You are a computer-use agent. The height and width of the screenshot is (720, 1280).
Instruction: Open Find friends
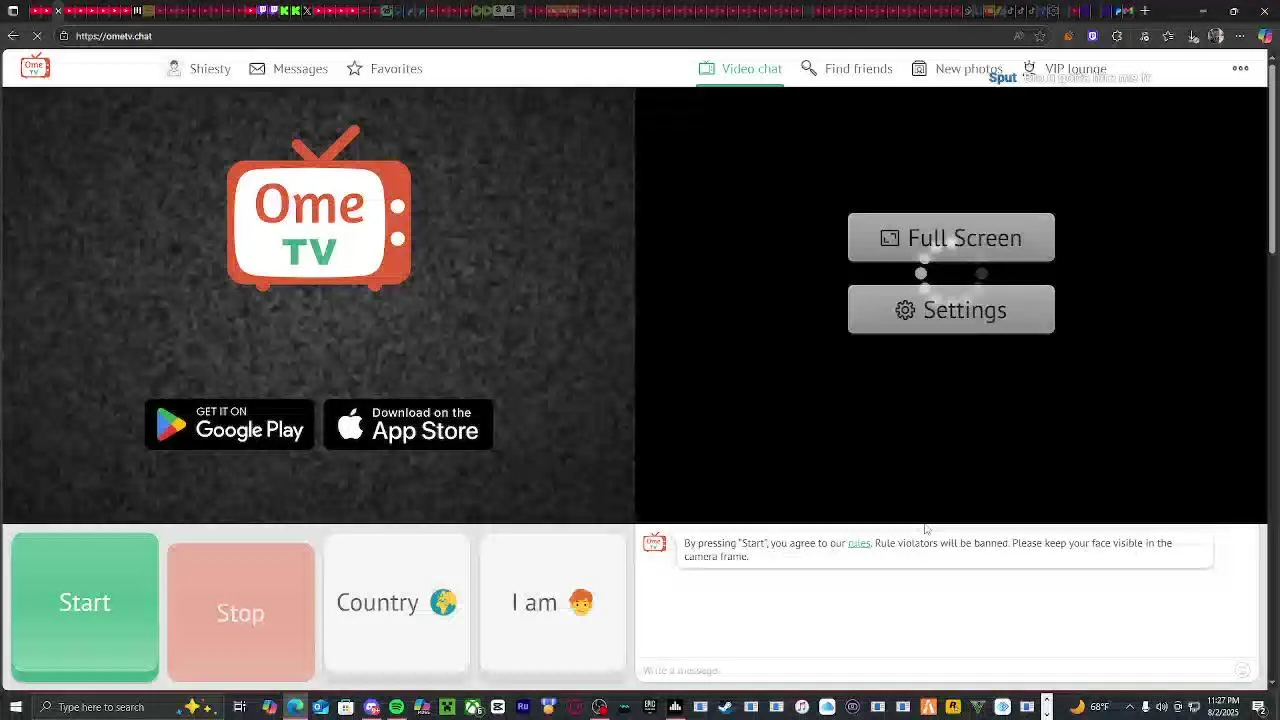(x=846, y=68)
